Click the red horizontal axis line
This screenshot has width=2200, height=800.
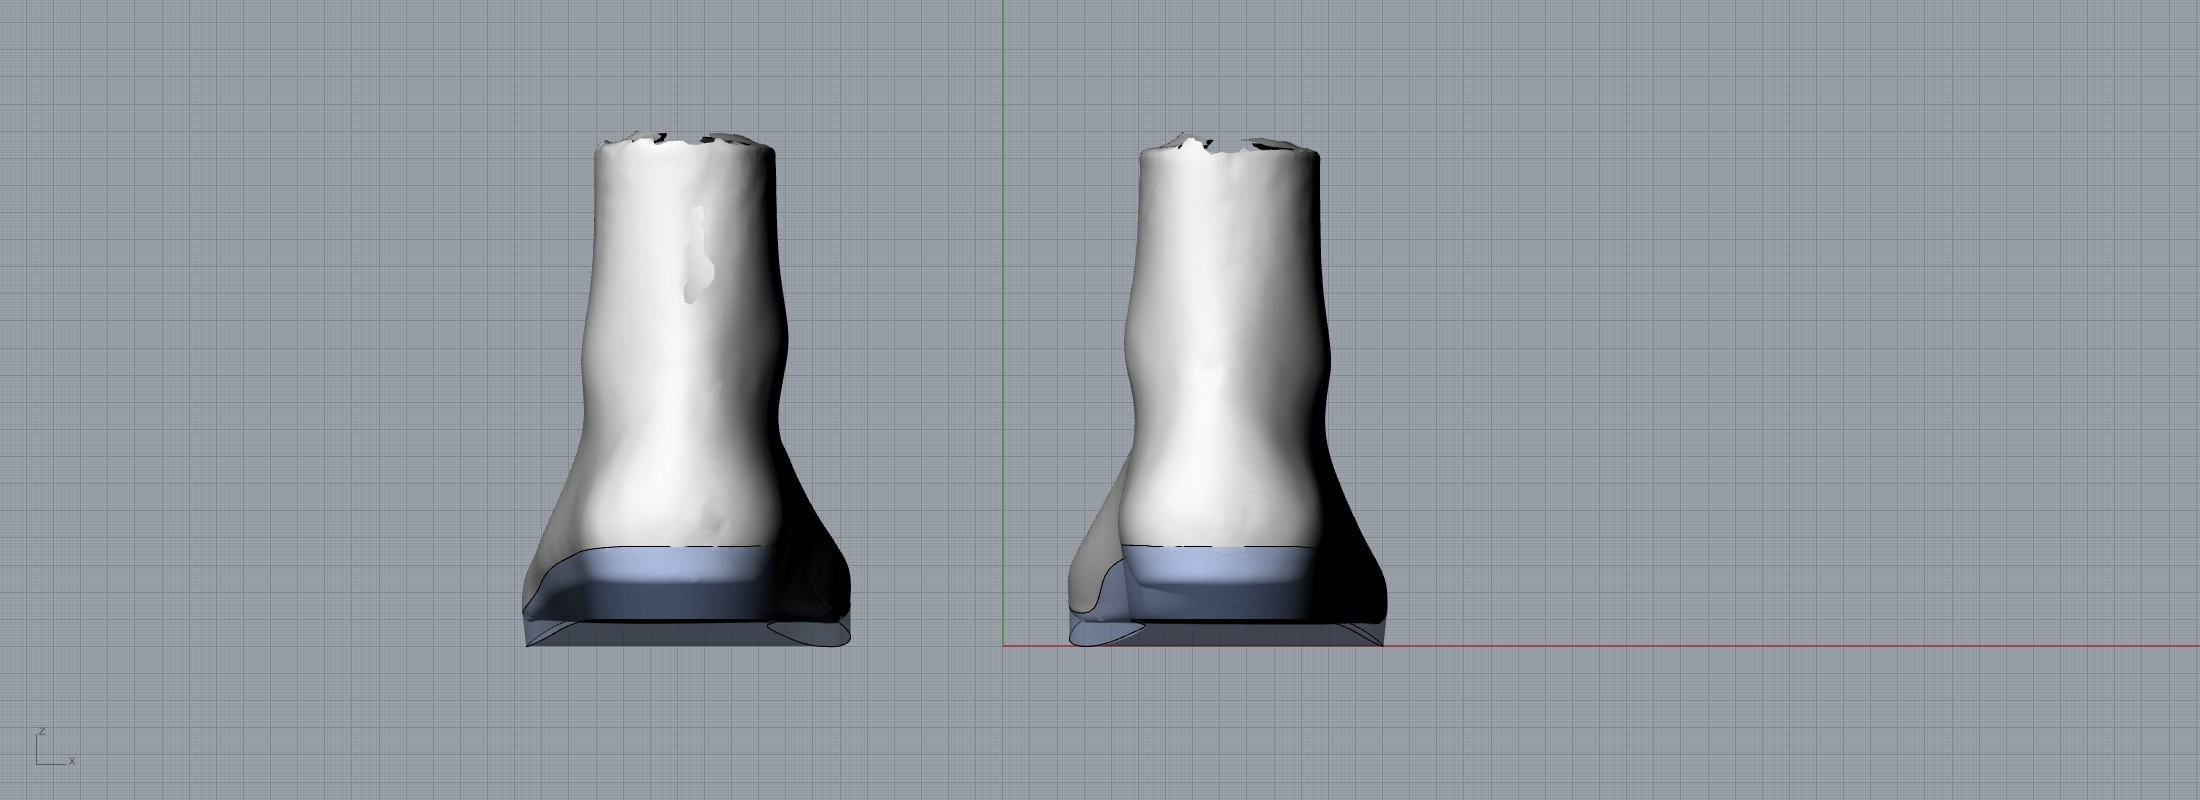(x=1700, y=645)
